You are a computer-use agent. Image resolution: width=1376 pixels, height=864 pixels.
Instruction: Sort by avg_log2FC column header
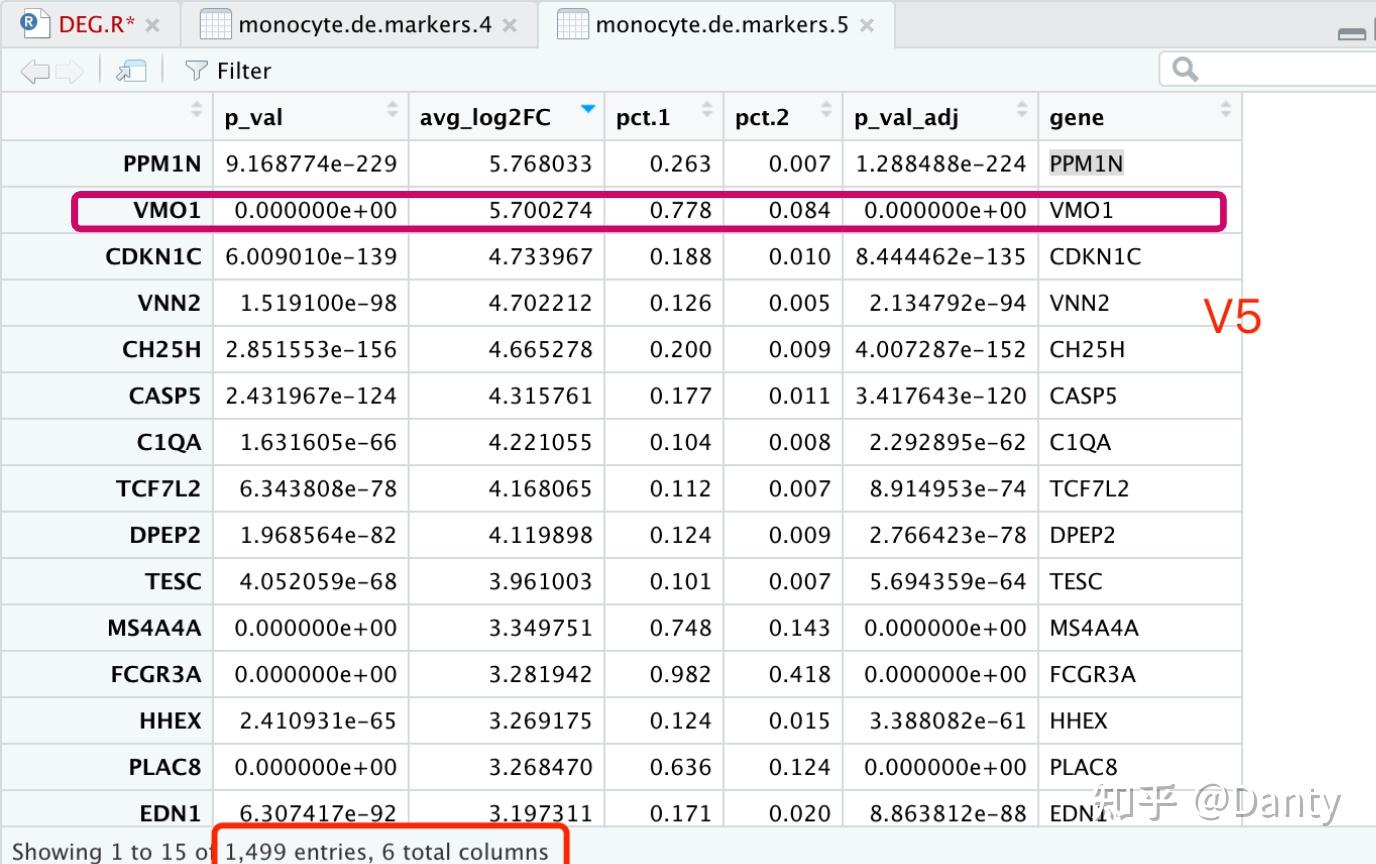(506, 117)
